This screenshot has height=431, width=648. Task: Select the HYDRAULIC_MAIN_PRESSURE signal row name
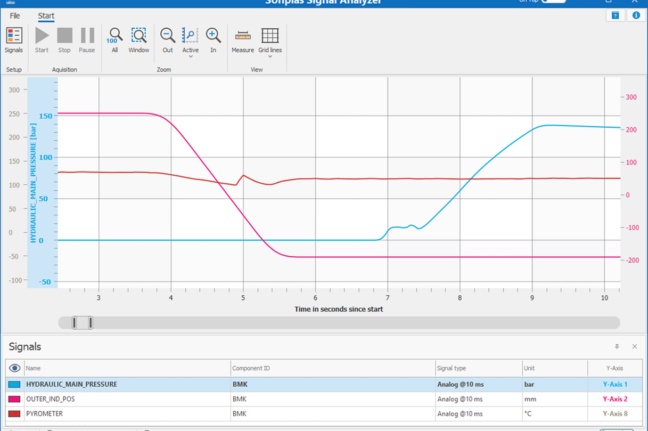pos(71,384)
